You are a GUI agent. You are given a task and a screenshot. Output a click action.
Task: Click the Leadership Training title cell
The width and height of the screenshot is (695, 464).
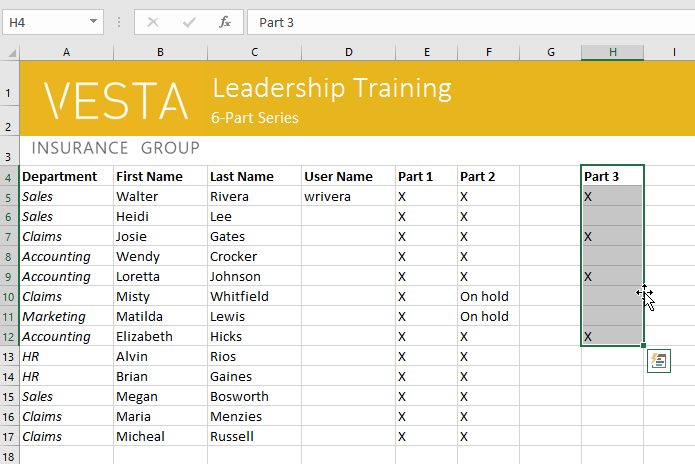330,88
